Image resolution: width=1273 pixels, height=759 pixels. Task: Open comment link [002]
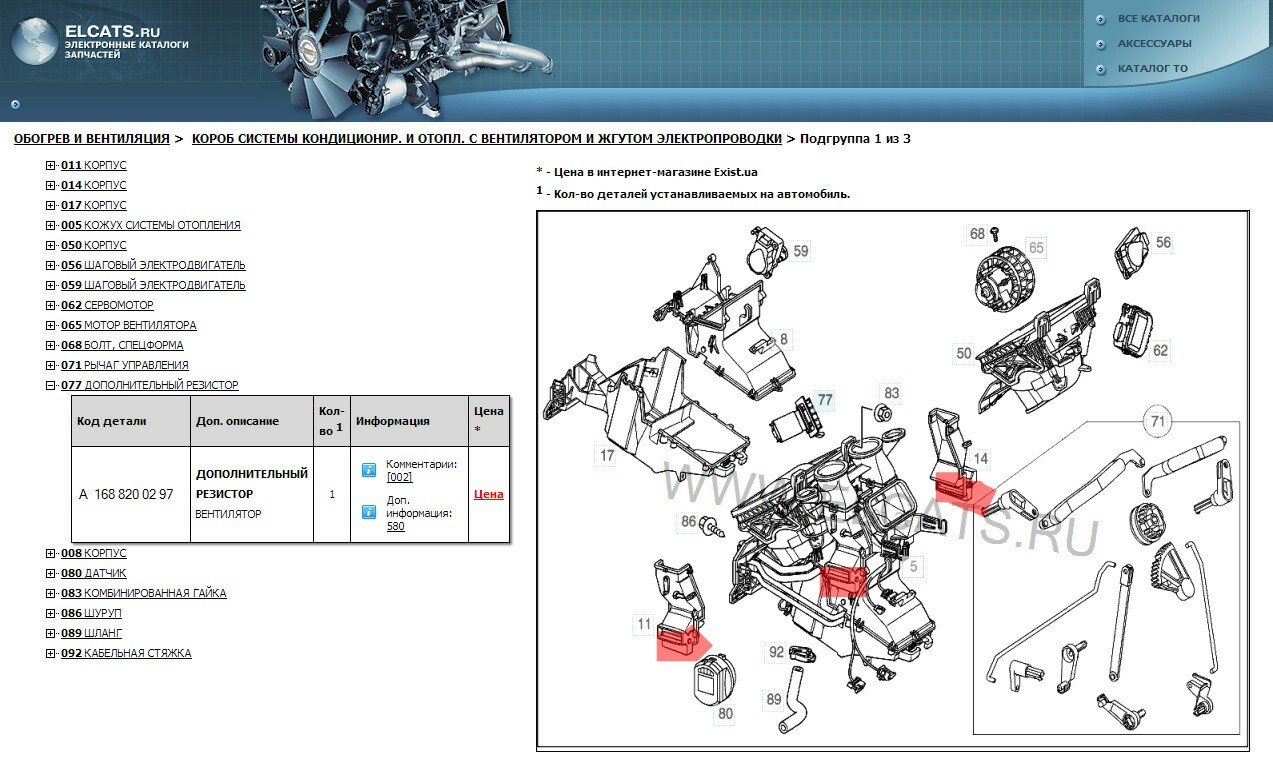(x=399, y=477)
